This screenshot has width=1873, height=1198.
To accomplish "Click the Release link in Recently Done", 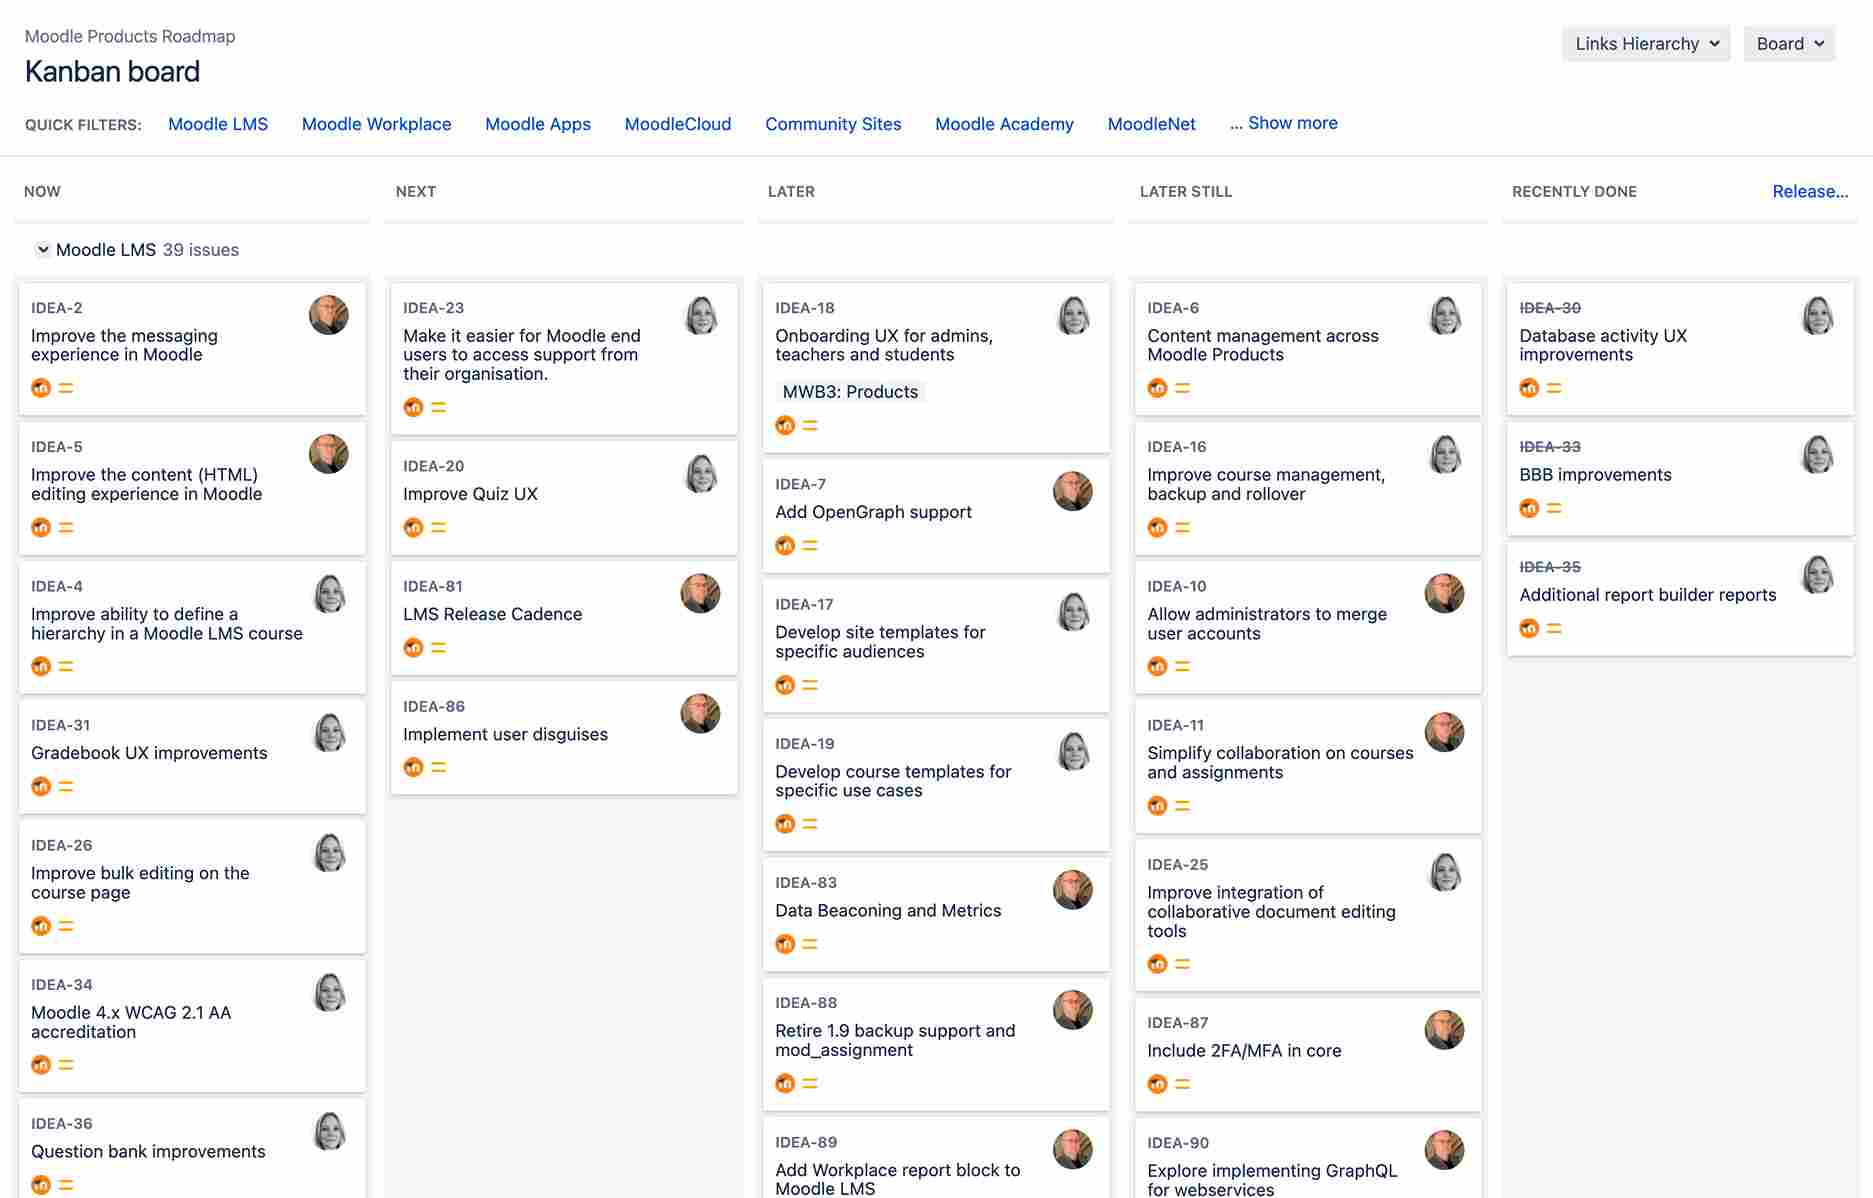I will [x=1810, y=191].
